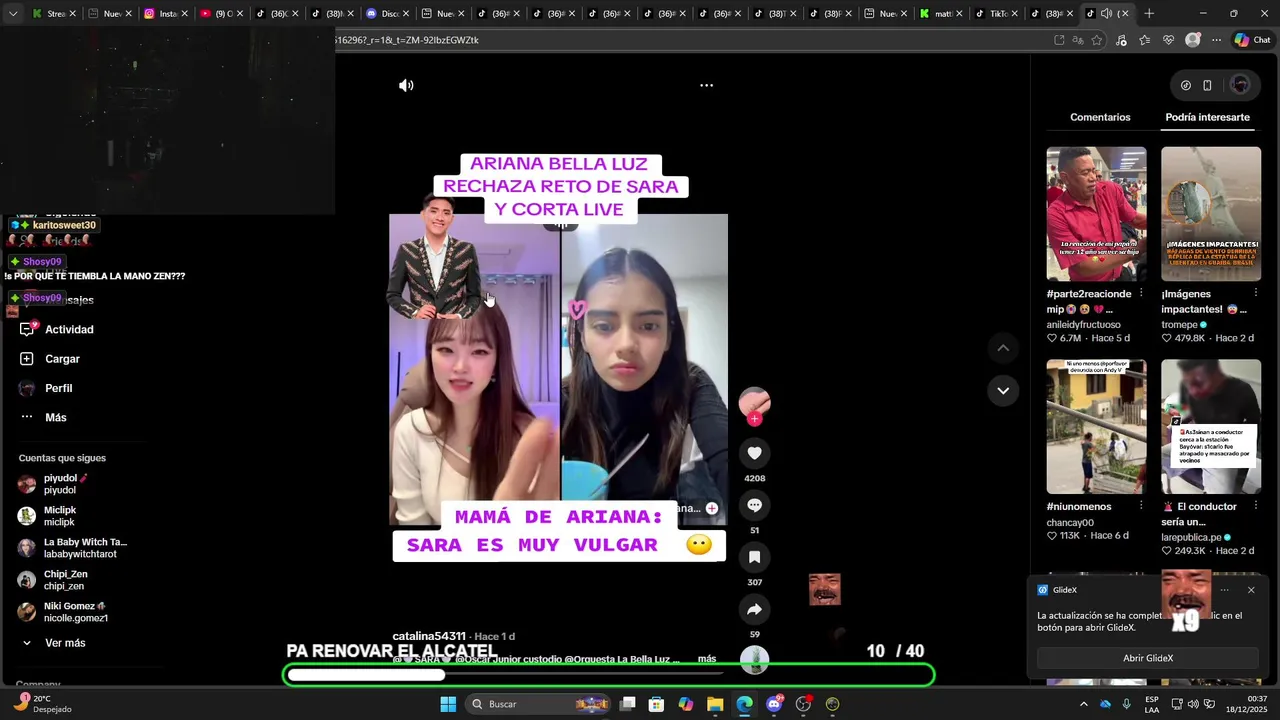The width and height of the screenshot is (1280, 720).
Task: Share the video with the arrow icon
Action: click(755, 609)
